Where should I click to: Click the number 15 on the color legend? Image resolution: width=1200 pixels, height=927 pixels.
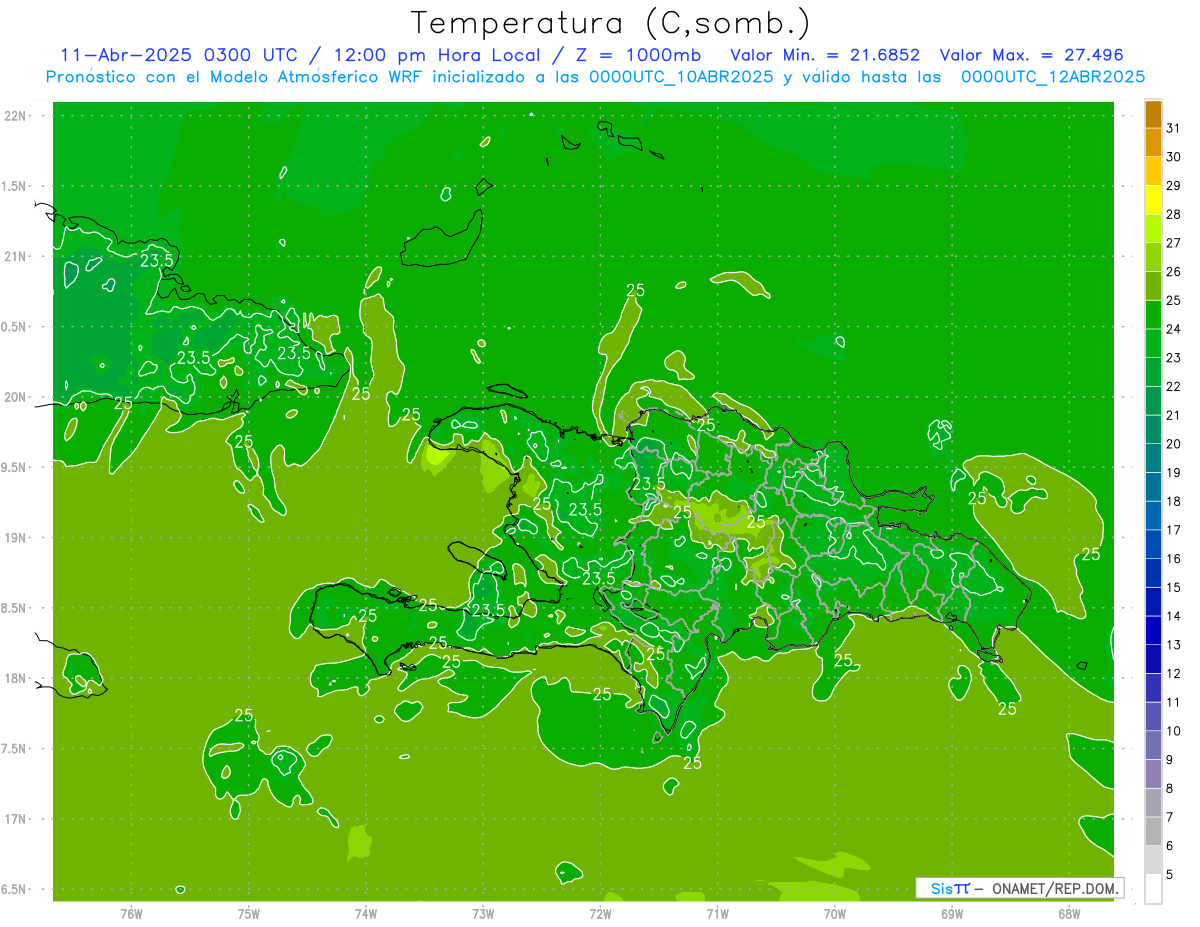(1173, 587)
